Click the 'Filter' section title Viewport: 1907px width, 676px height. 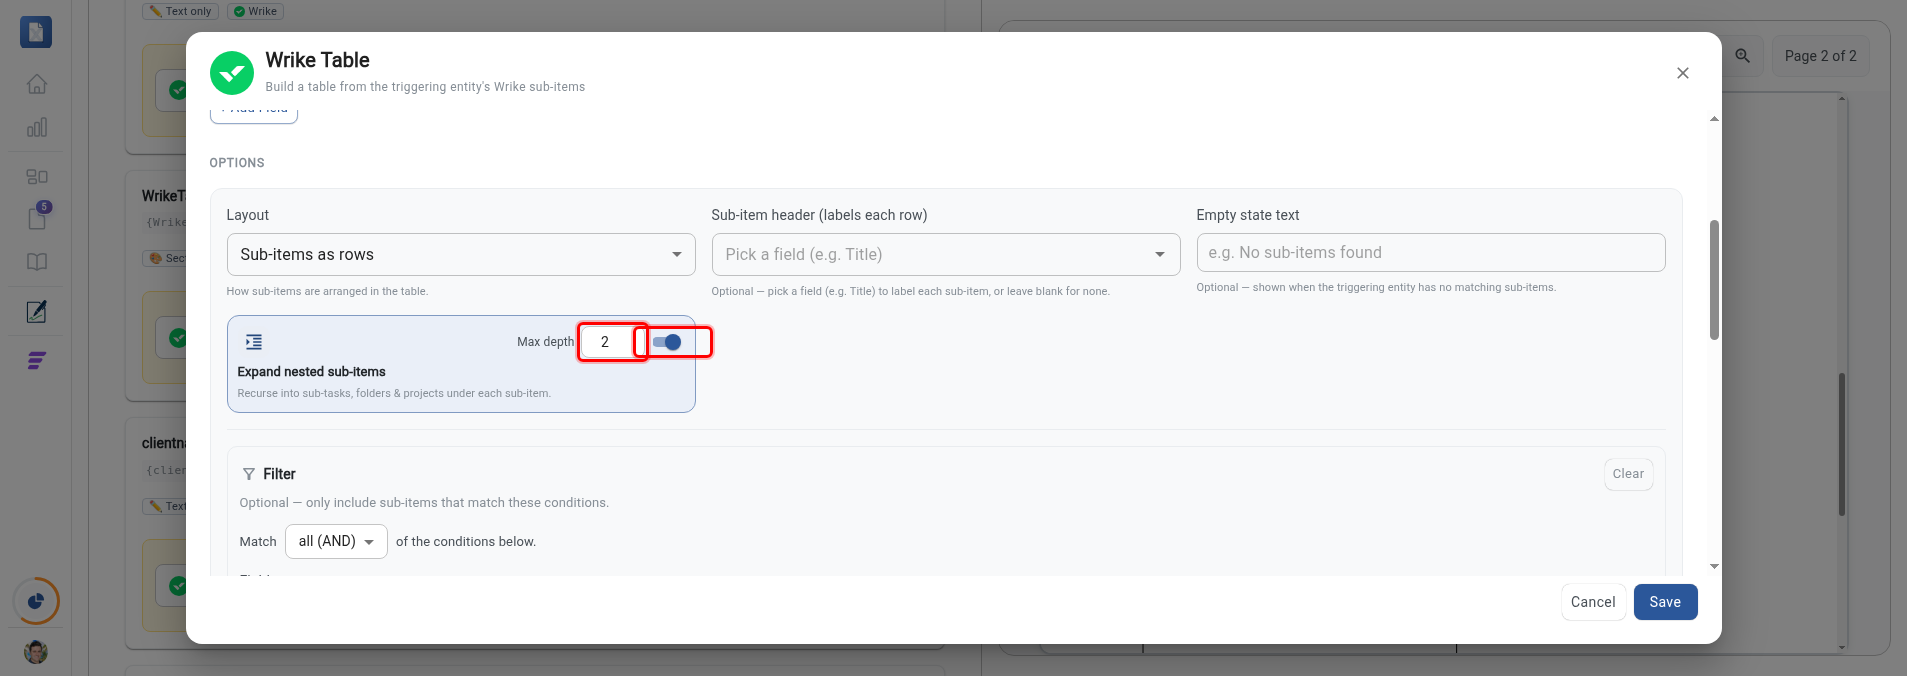coord(279,474)
